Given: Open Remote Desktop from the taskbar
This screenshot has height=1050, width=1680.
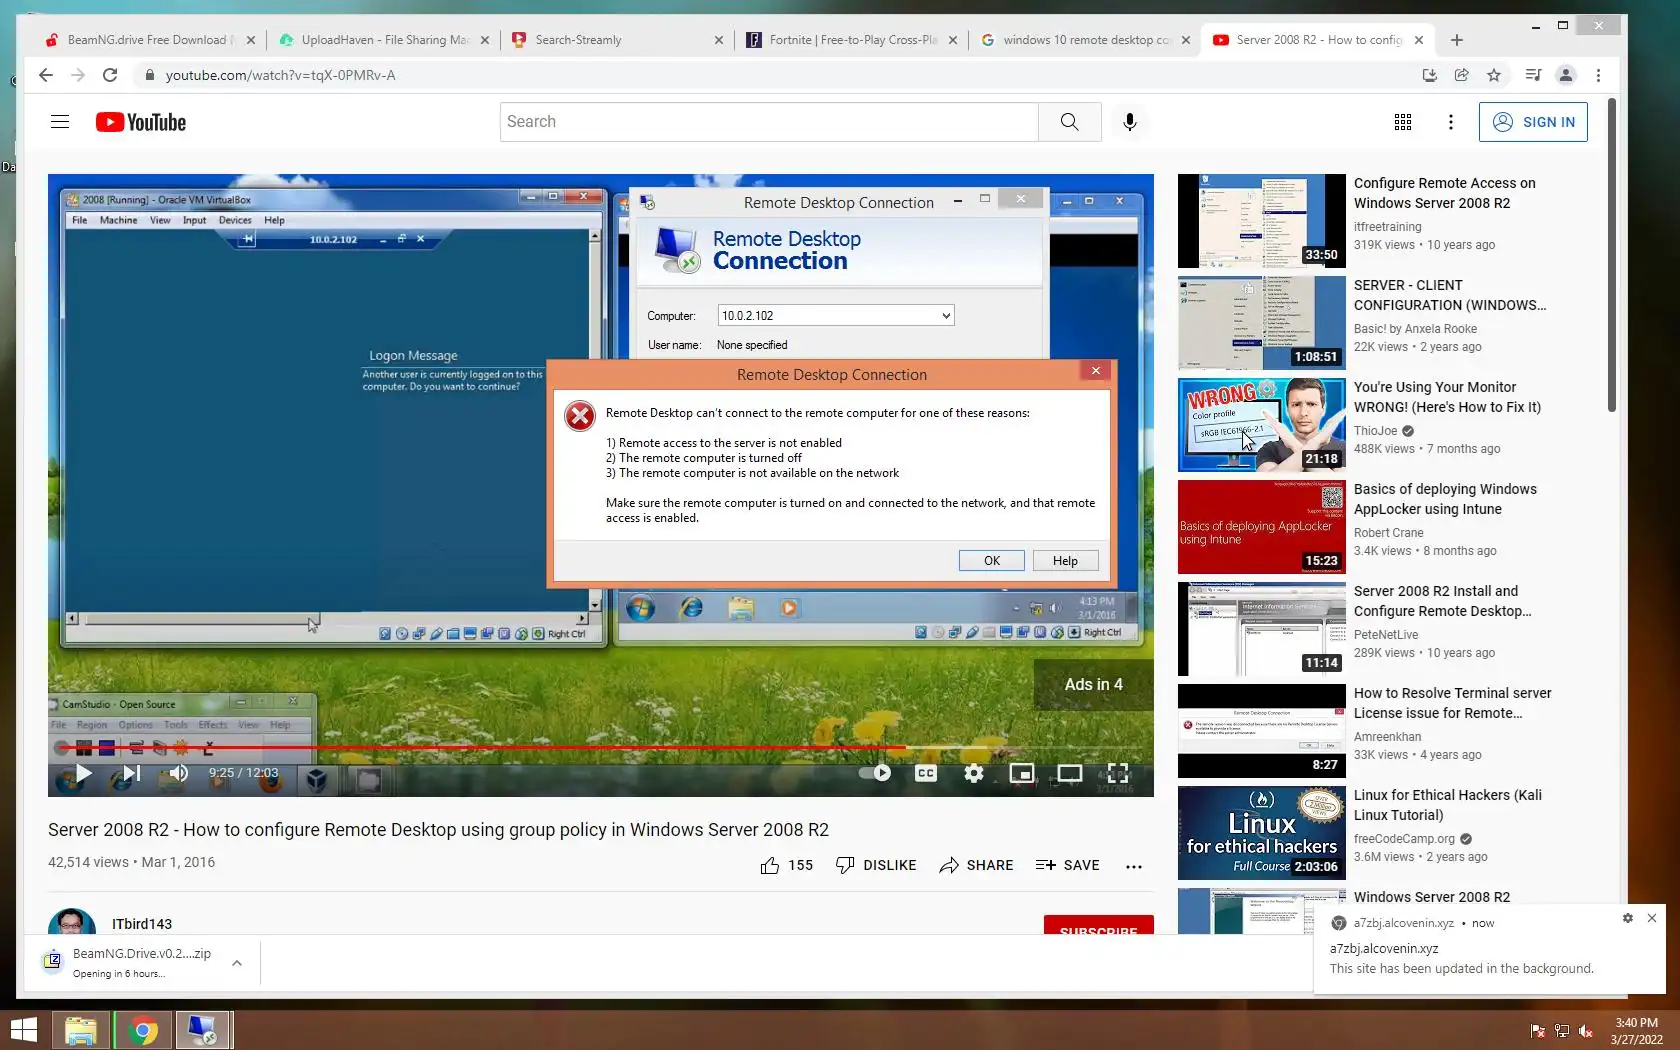Looking at the screenshot, I should (203, 1030).
